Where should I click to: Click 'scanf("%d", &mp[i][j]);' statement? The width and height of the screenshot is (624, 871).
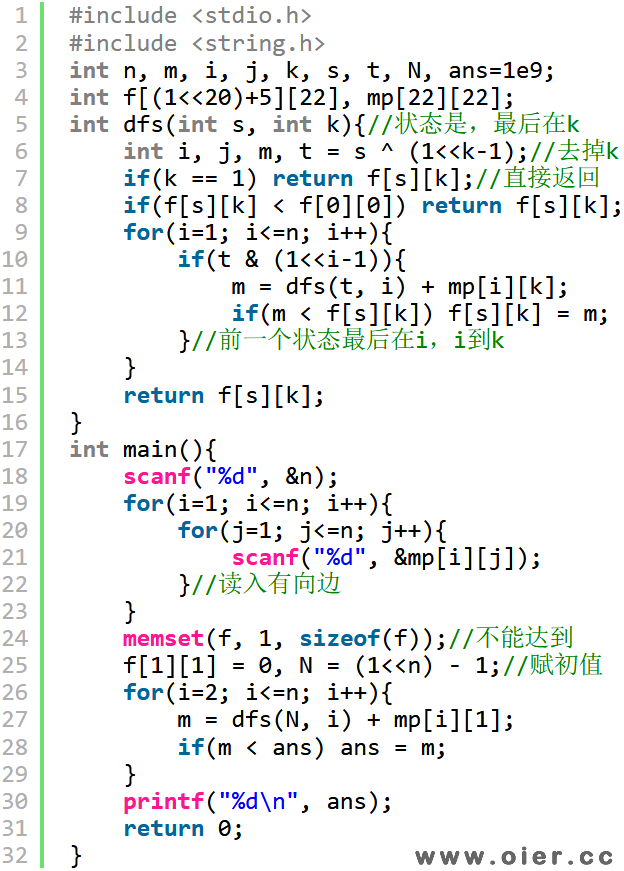[386, 558]
